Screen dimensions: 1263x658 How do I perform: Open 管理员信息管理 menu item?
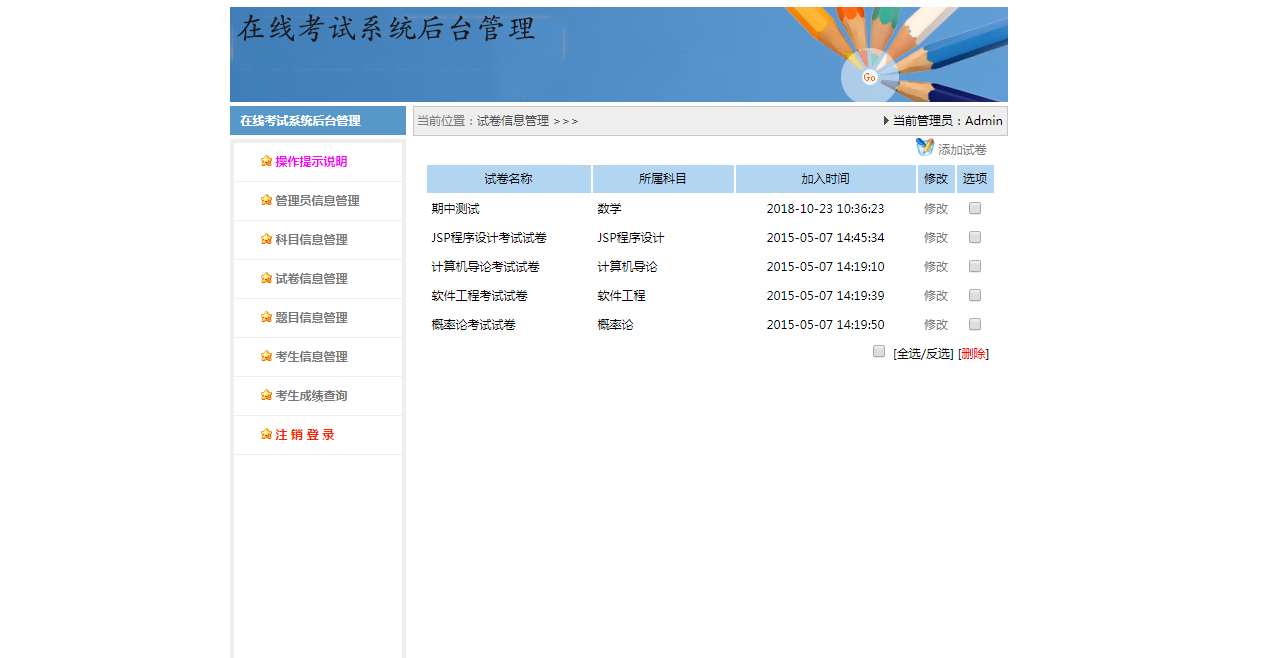[x=317, y=201]
